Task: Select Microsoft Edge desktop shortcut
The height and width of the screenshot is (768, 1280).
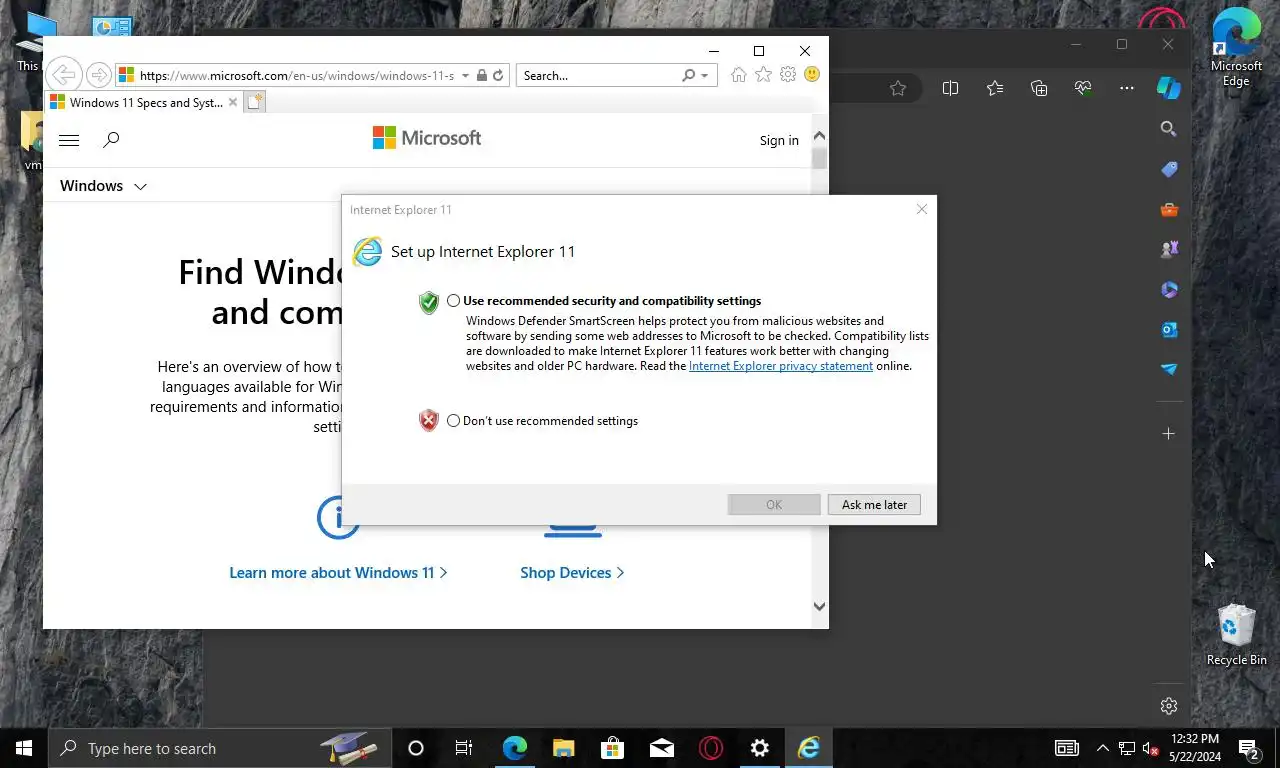Action: [x=1236, y=48]
